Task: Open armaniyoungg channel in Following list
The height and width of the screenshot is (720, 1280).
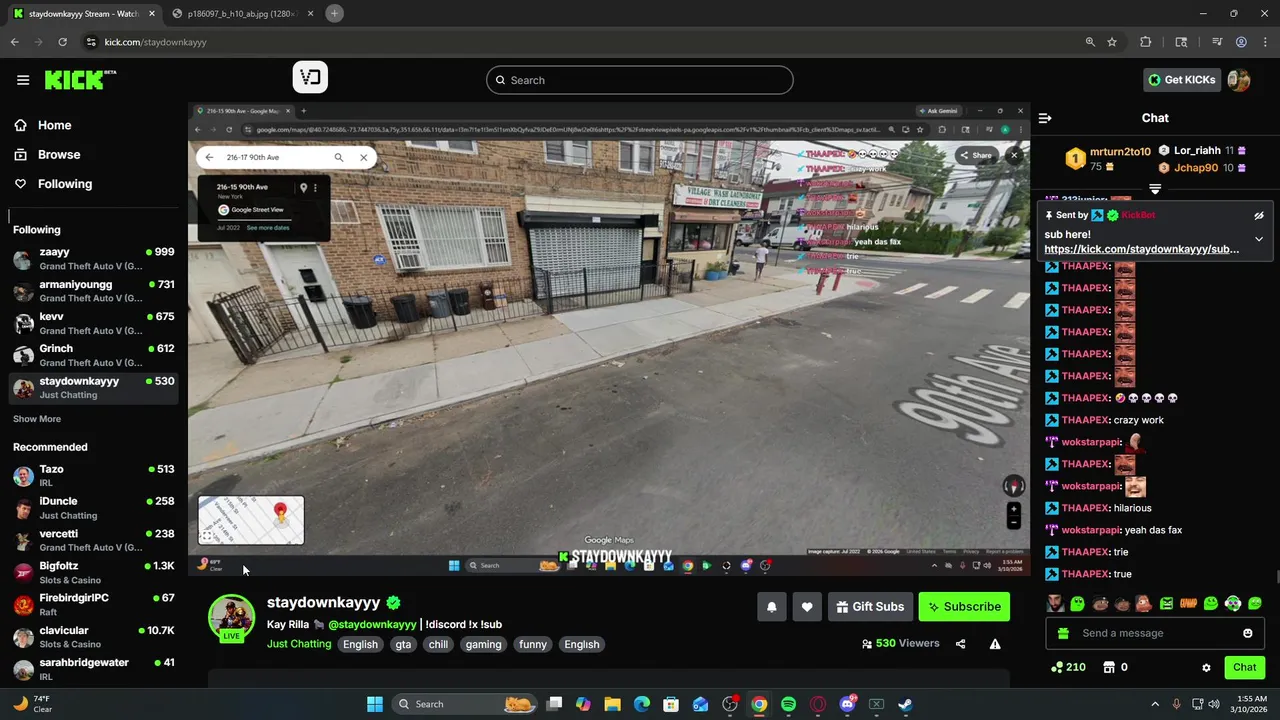Action: (94, 291)
